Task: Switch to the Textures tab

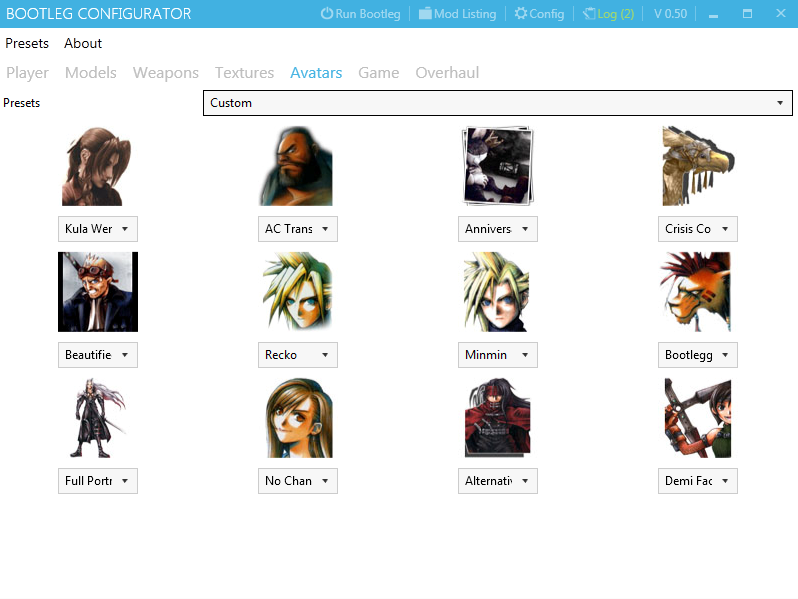Action: (x=244, y=73)
